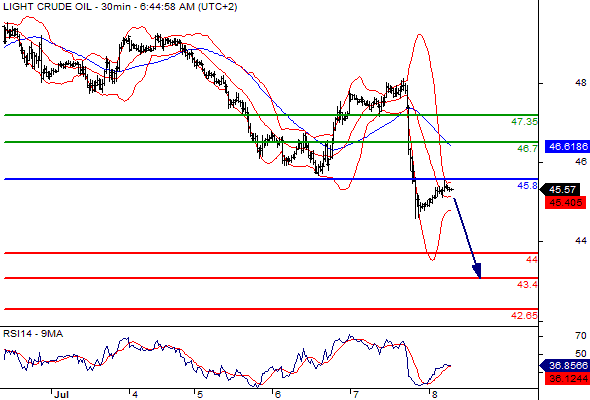Image resolution: width=590 pixels, height=400 pixels.
Task: Click the LIGHT CRUDE OIL chart title
Action: click(x=120, y=6)
